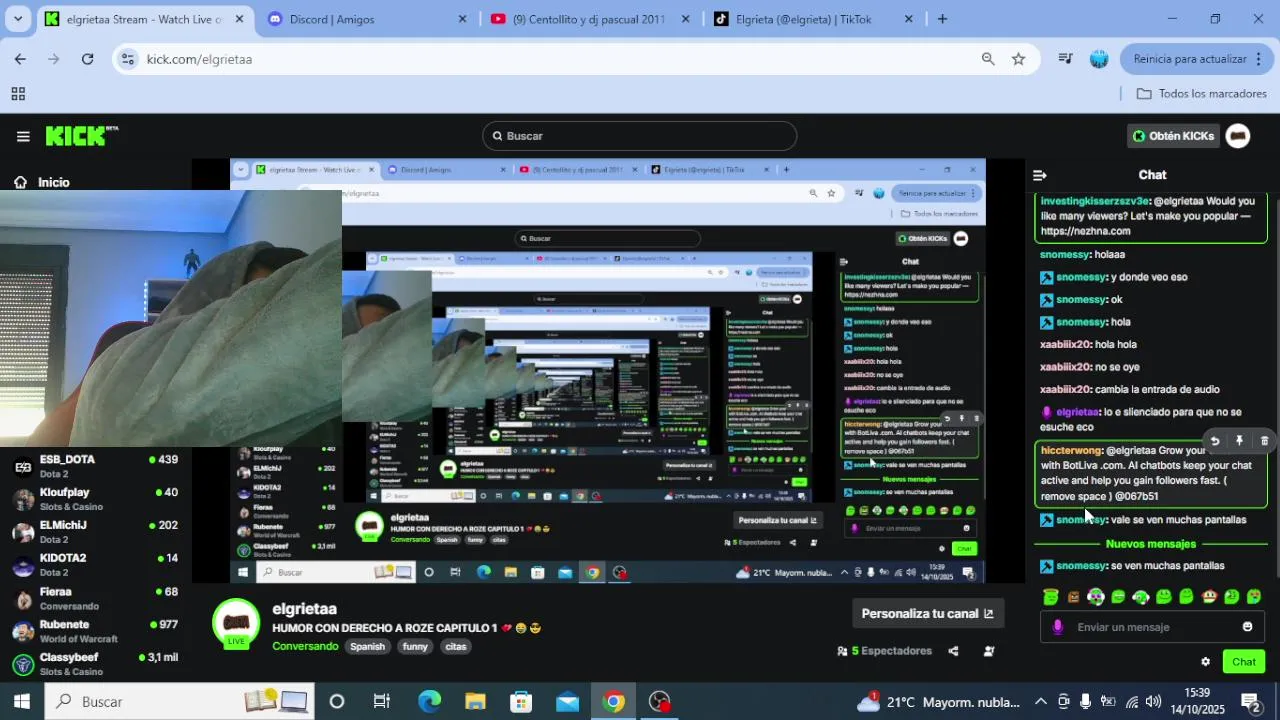This screenshot has width=1280, height=720.
Task: Open OBS Studio from taskbar
Action: tap(659, 702)
